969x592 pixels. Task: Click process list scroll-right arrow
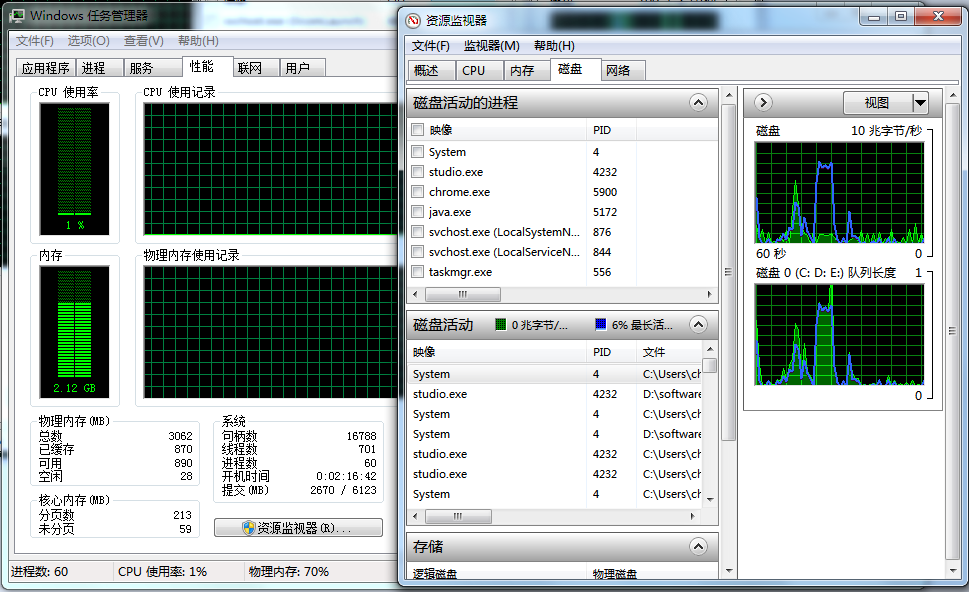pyautogui.click(x=709, y=294)
